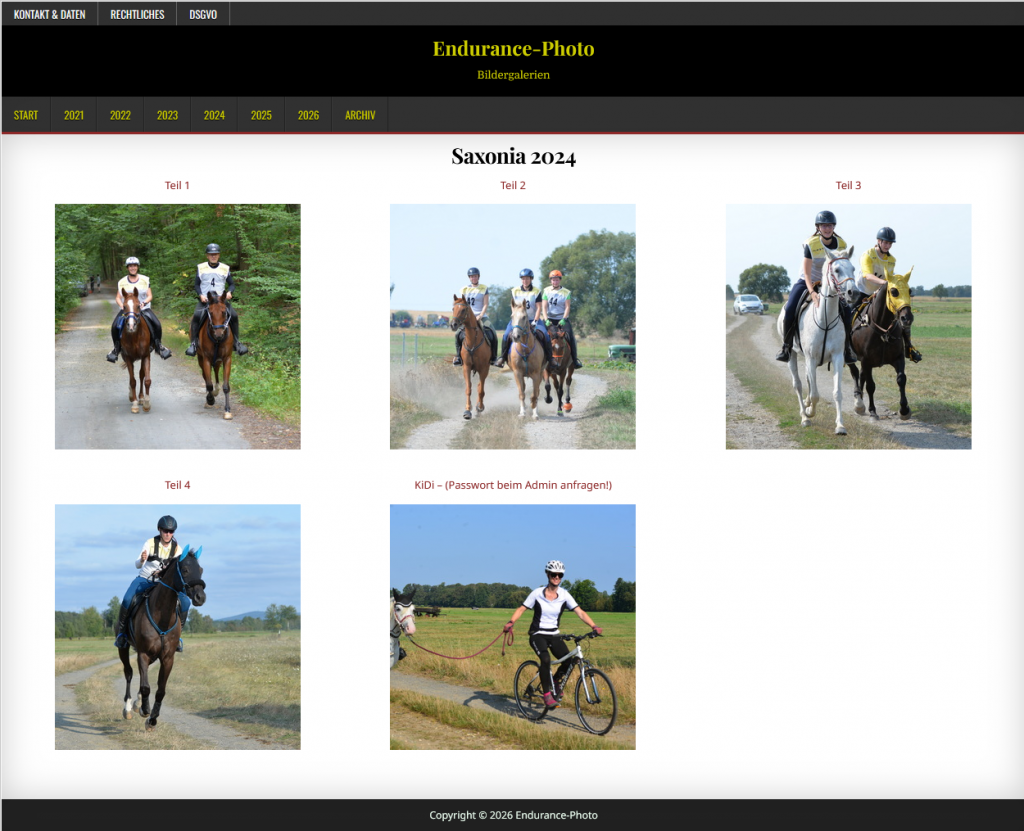Open the DSGVO privacy page
1024x831 pixels.
click(x=203, y=14)
